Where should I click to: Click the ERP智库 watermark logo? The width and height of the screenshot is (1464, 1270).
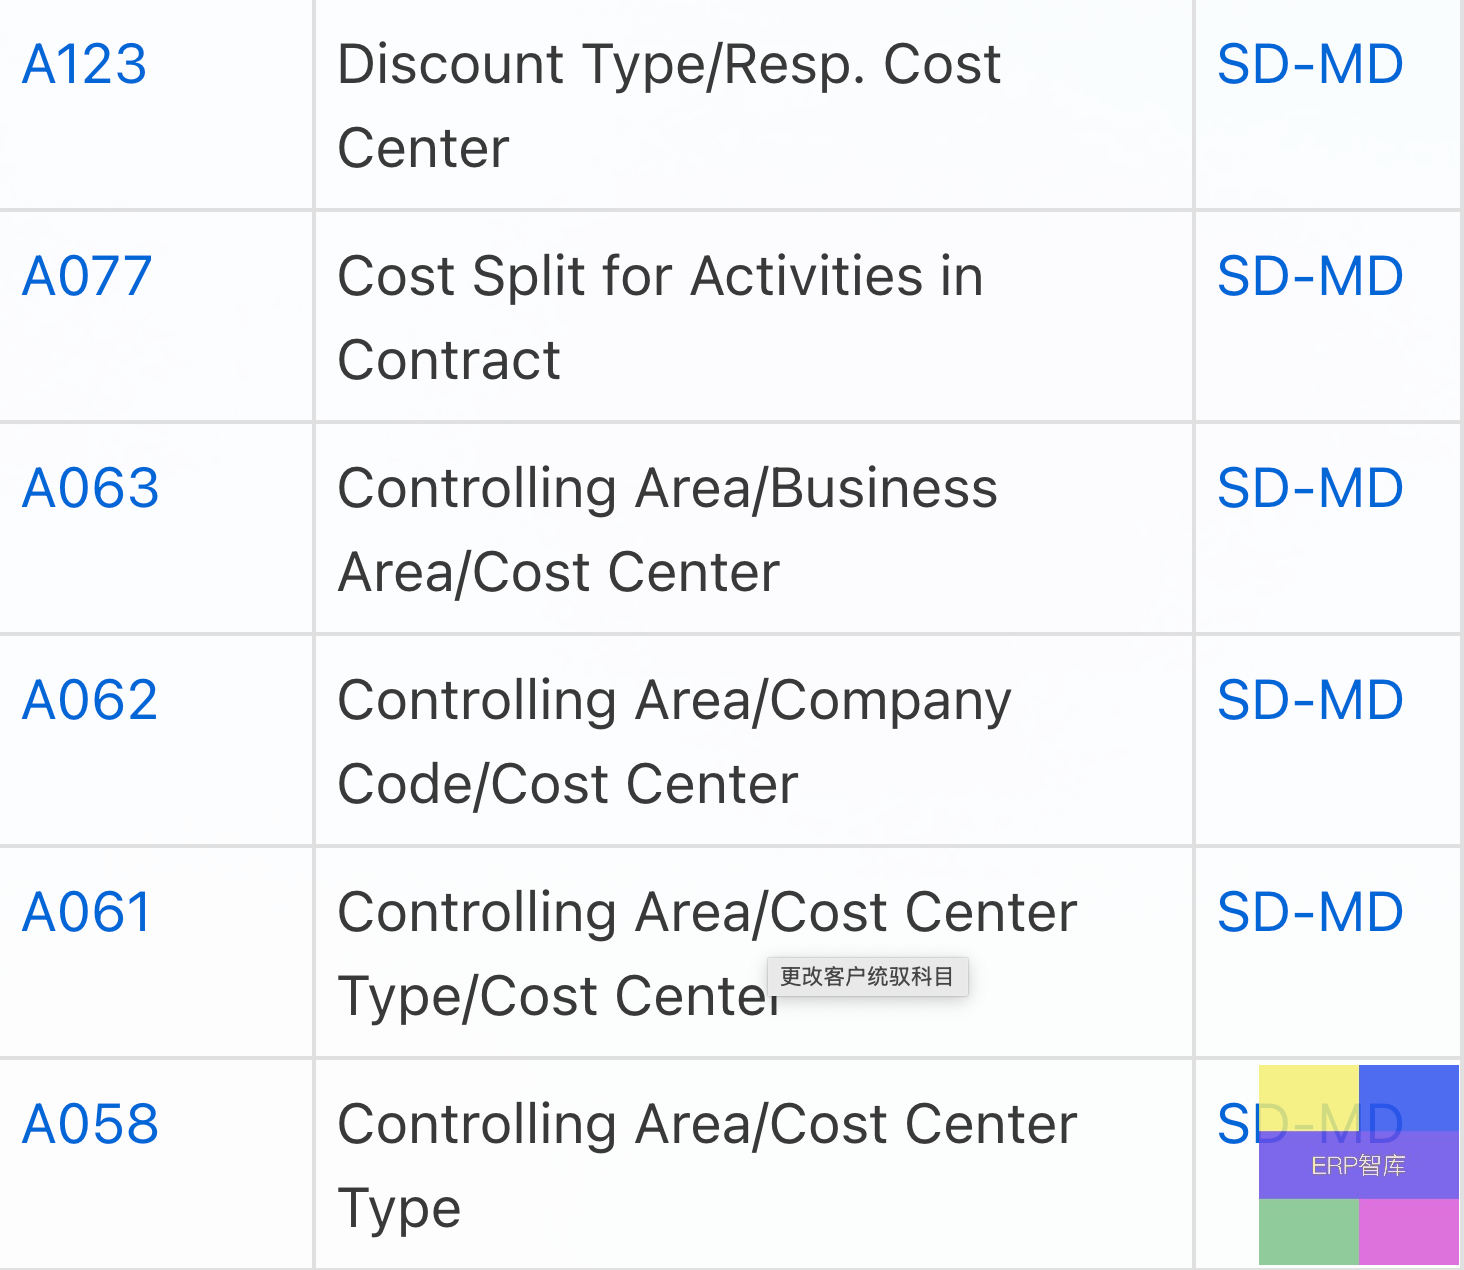click(x=1358, y=1165)
